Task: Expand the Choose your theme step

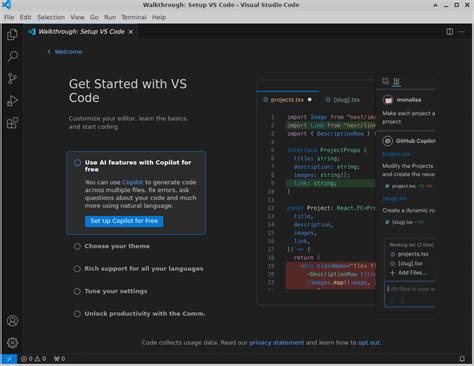Action: (117, 246)
